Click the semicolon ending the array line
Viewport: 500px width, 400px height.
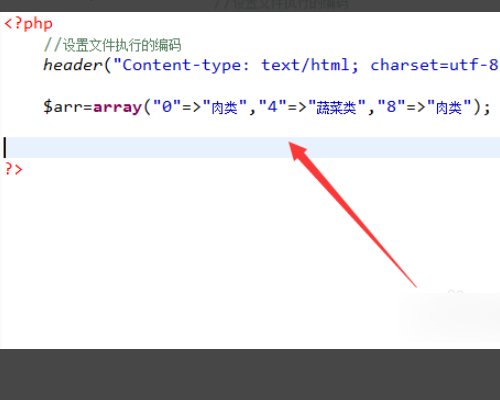487,109
